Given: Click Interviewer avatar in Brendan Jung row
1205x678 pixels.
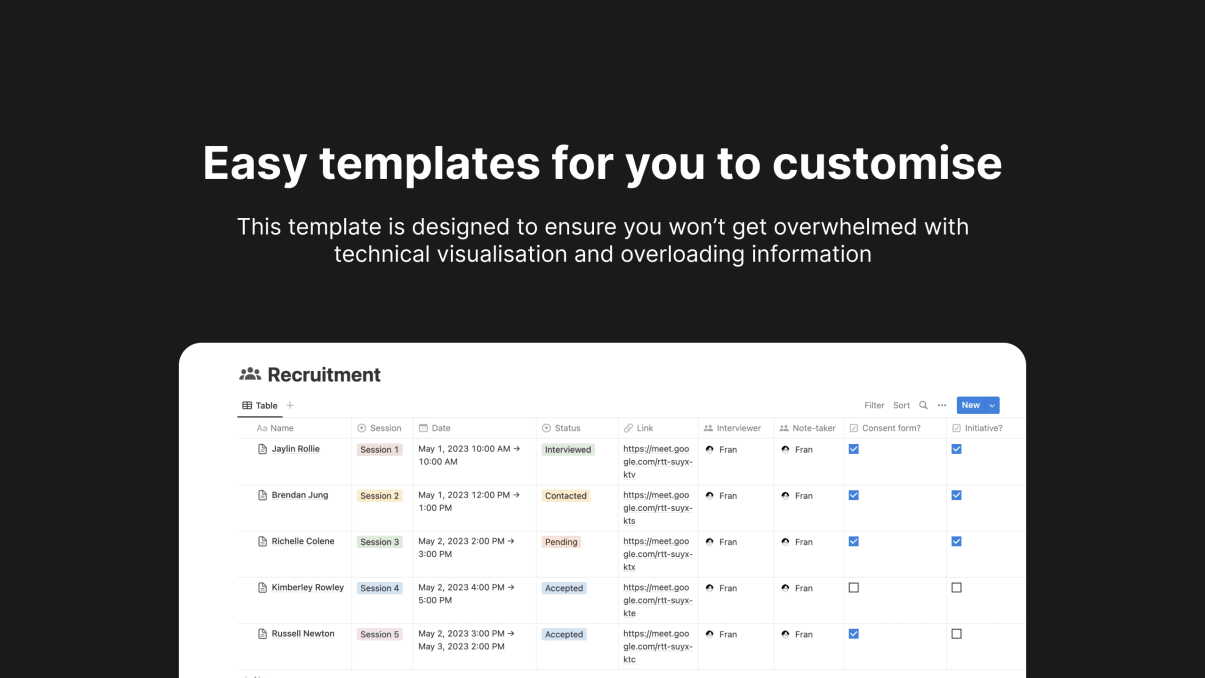Looking at the screenshot, I should coord(710,495).
